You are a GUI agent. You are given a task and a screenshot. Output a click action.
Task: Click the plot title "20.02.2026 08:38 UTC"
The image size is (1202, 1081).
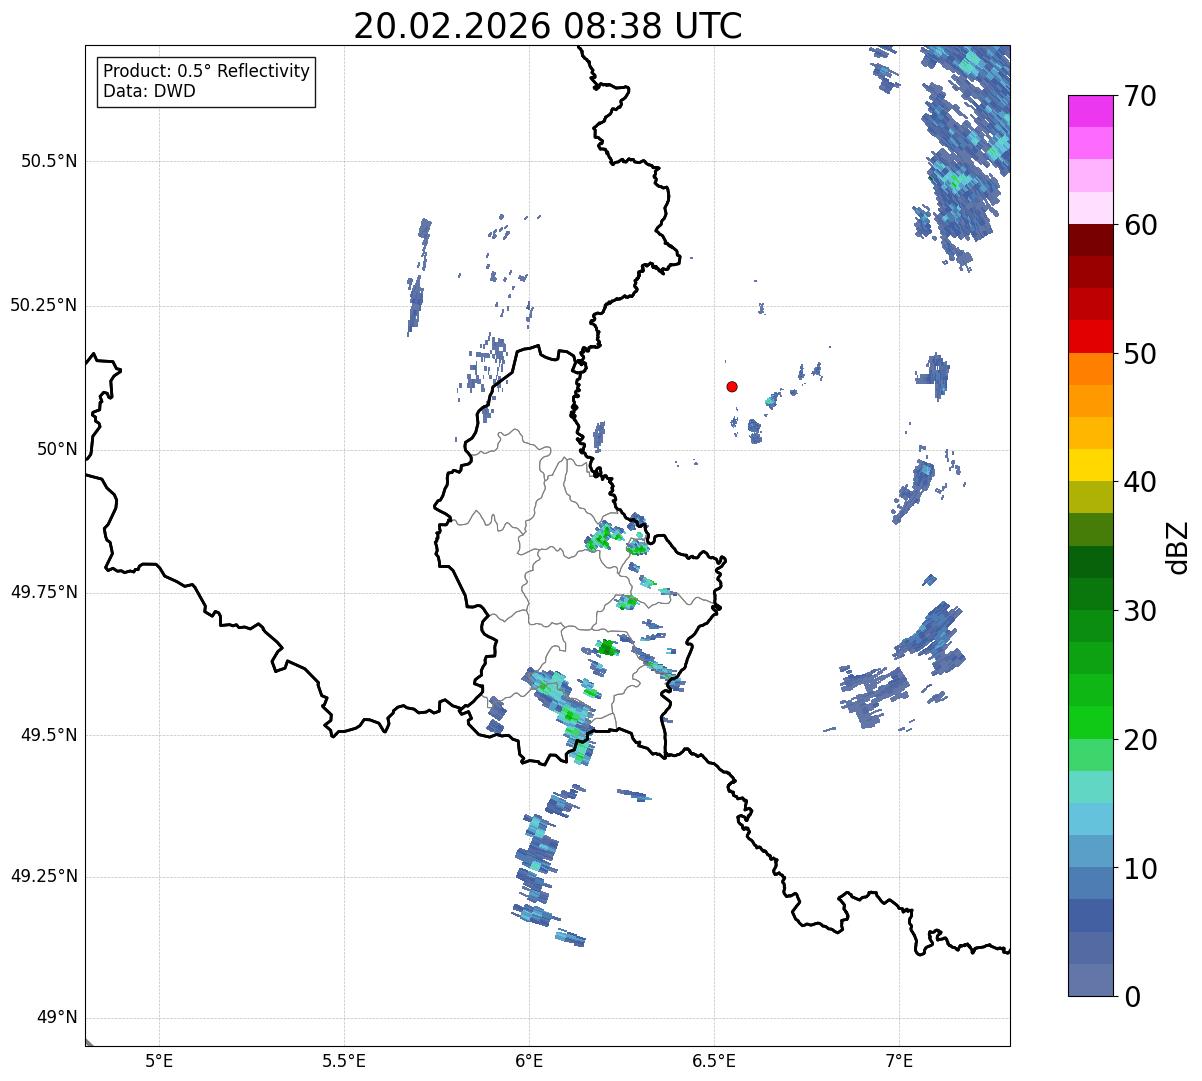pyautogui.click(x=548, y=25)
